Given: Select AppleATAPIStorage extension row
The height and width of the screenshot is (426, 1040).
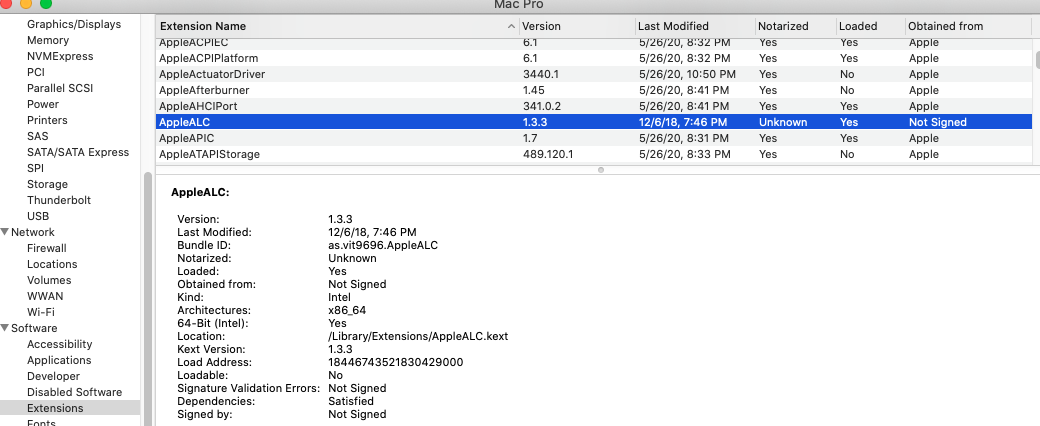Looking at the screenshot, I should (x=594, y=154).
